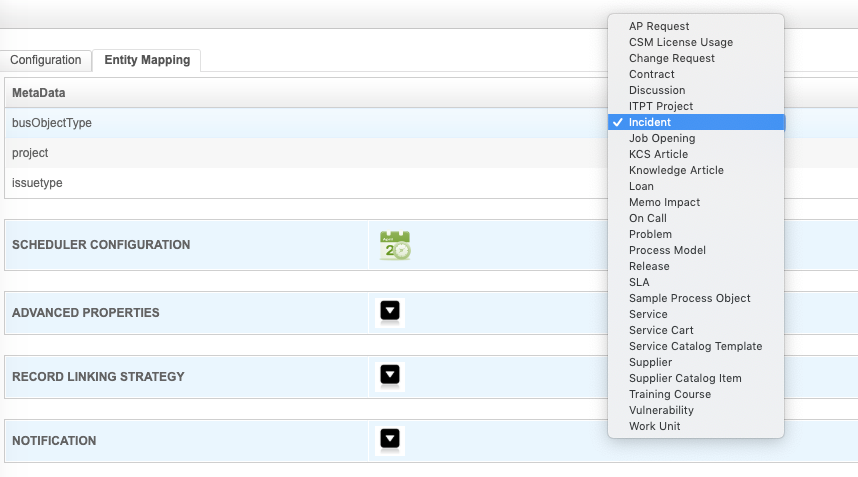
Task: Select Training Course in the list
Action: coord(696,394)
